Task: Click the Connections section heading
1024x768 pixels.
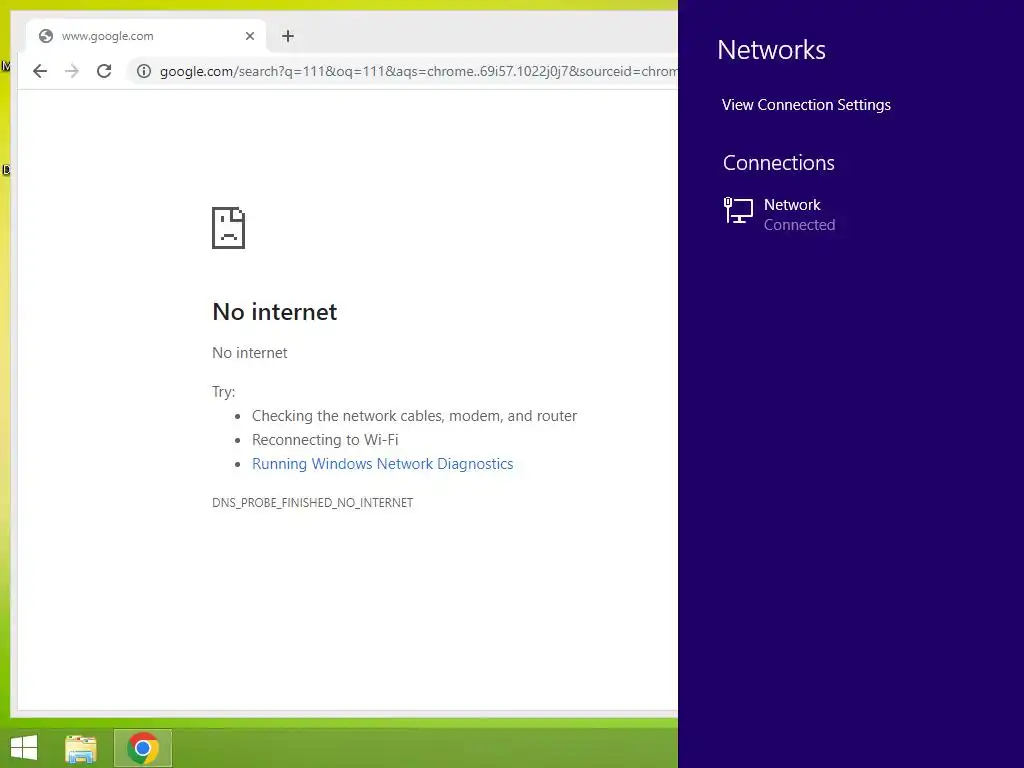Action: point(778,163)
